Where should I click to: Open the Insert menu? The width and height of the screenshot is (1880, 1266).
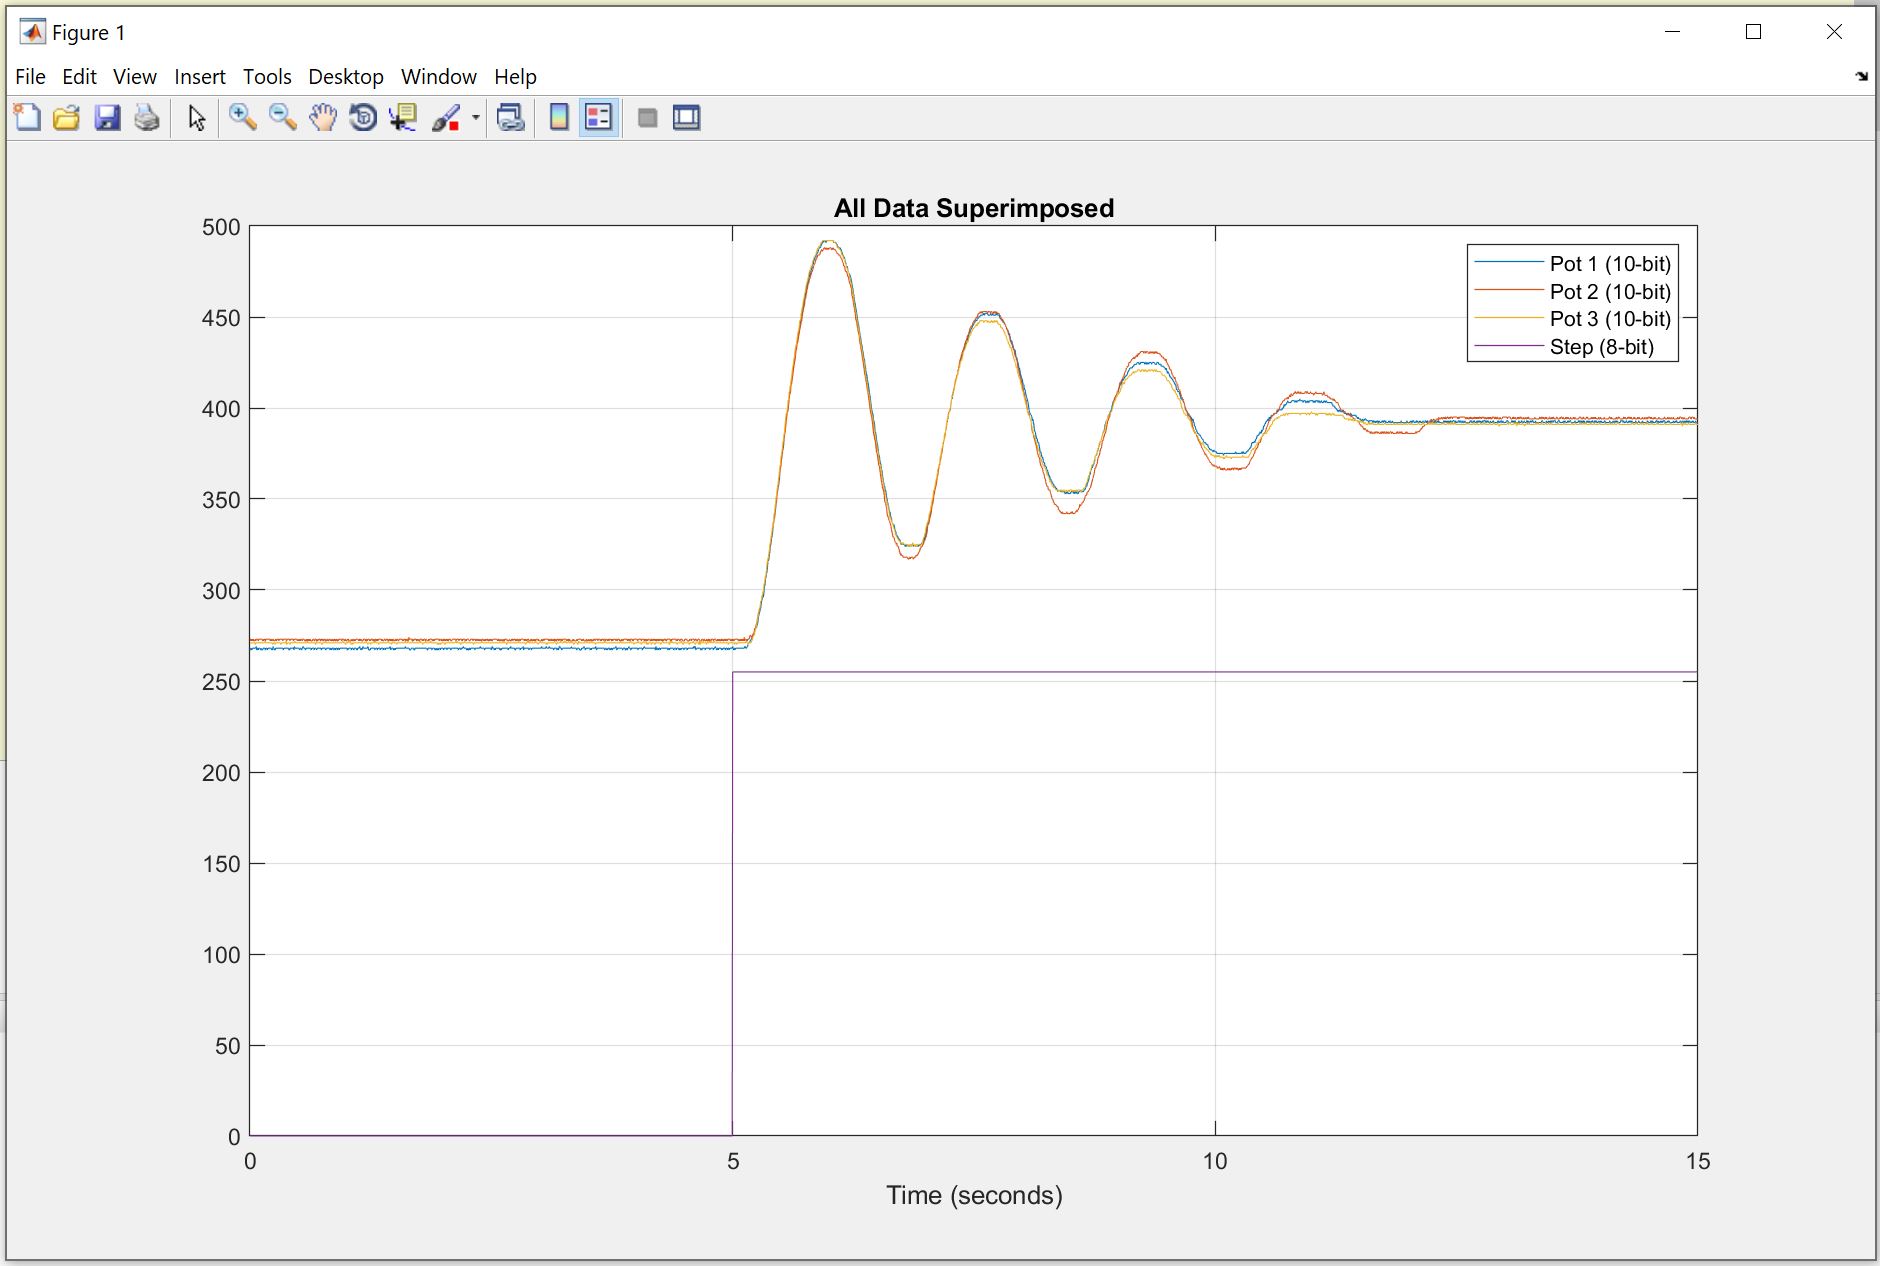pos(199,77)
